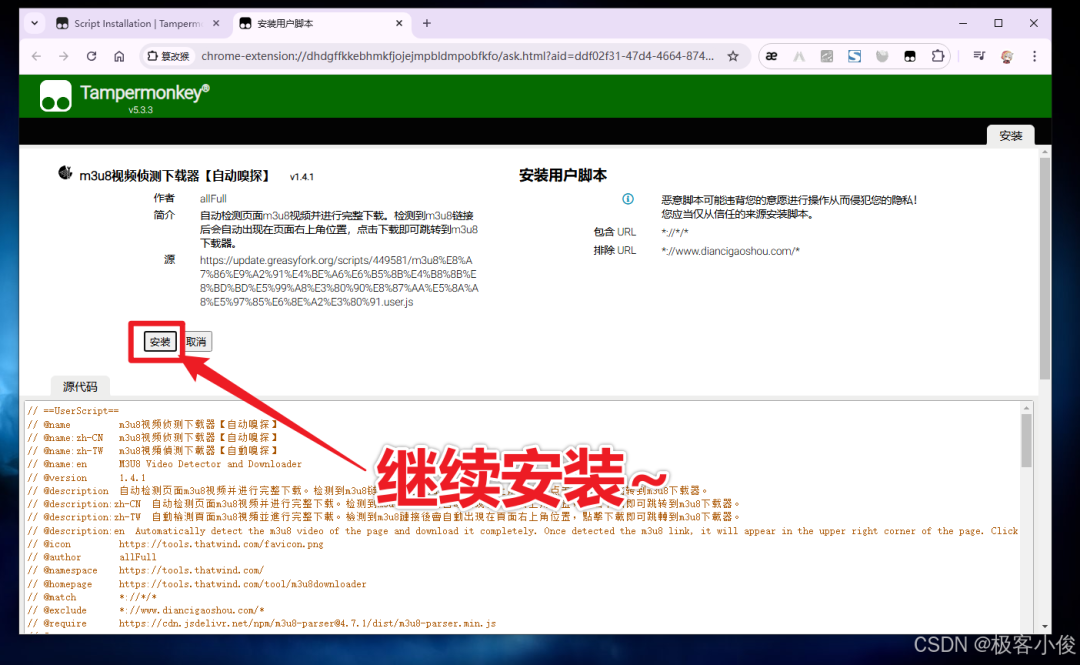Screen dimensions: 1080x665
Task: Reload the current page
Action: click(92, 57)
